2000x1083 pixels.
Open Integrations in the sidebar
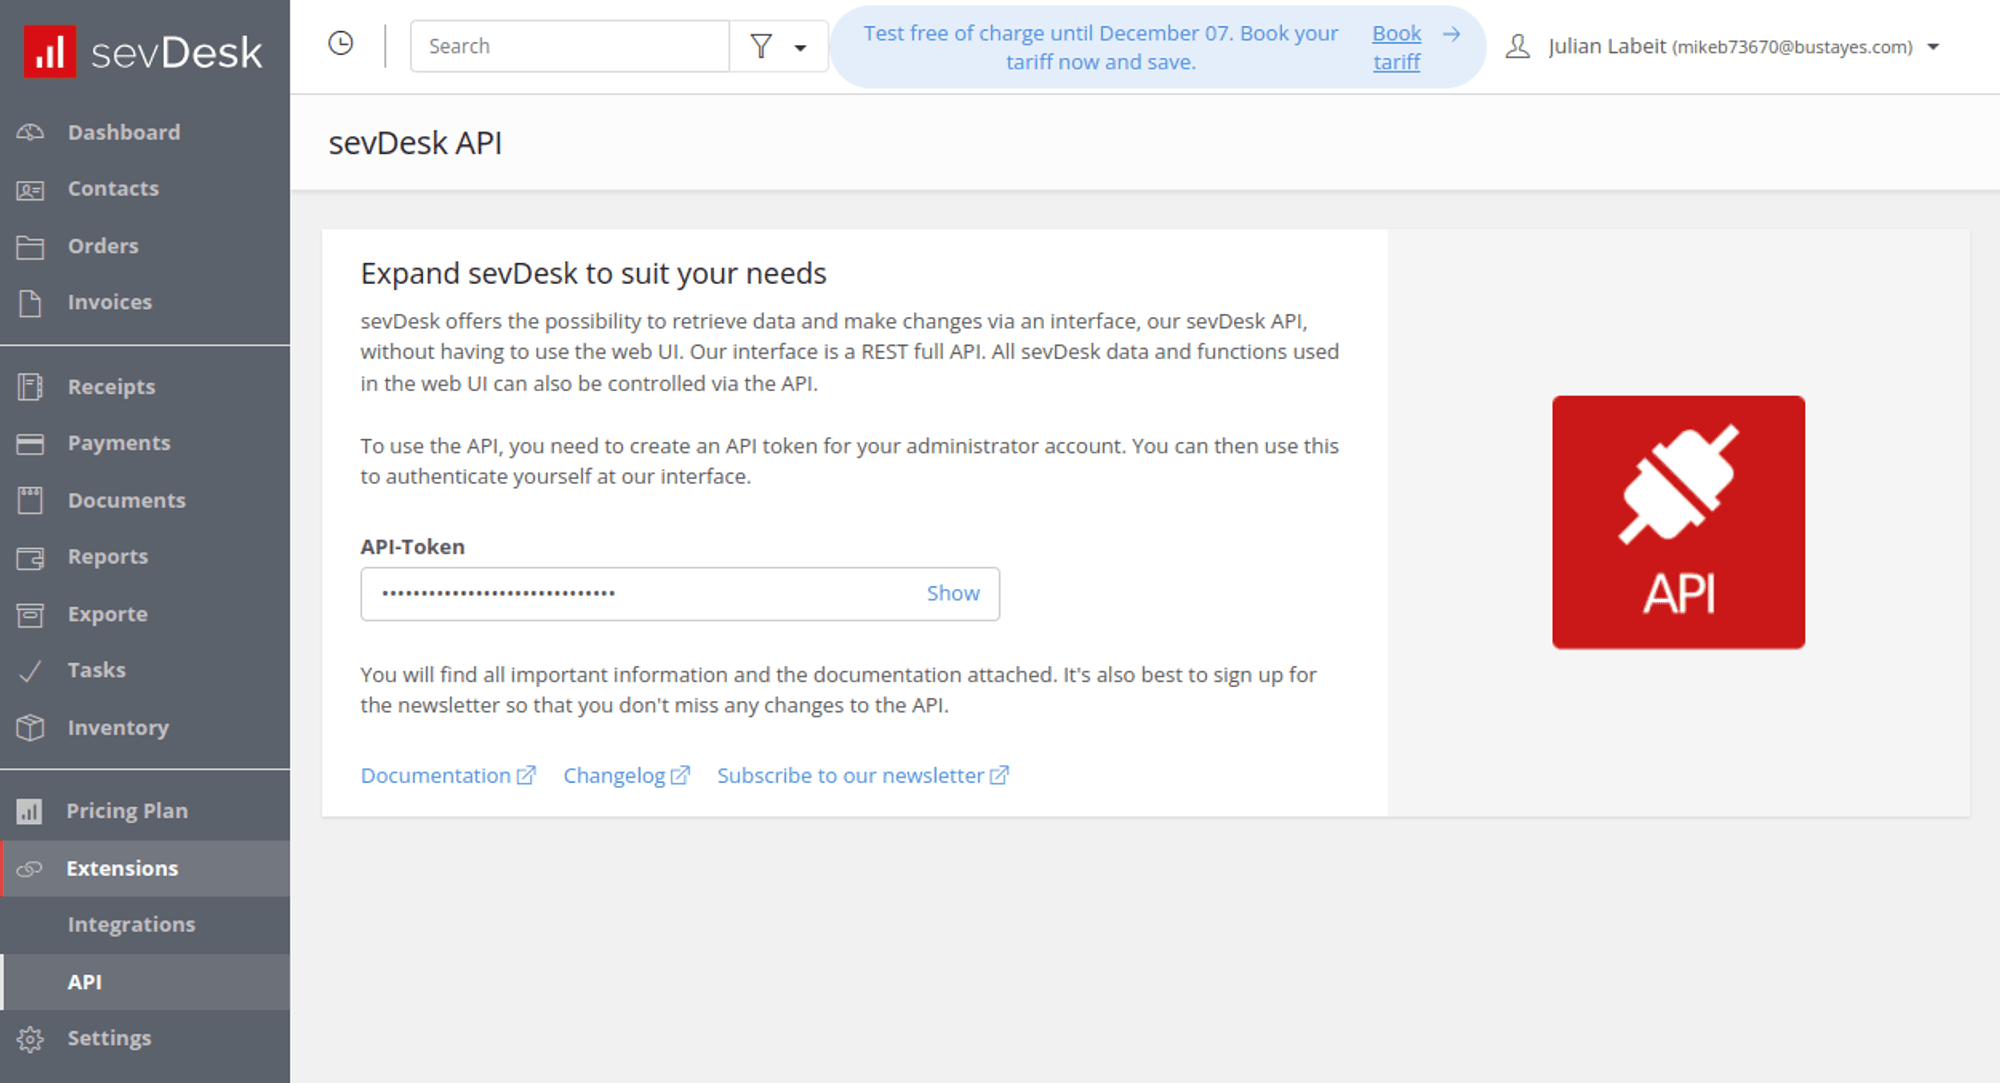click(x=131, y=925)
